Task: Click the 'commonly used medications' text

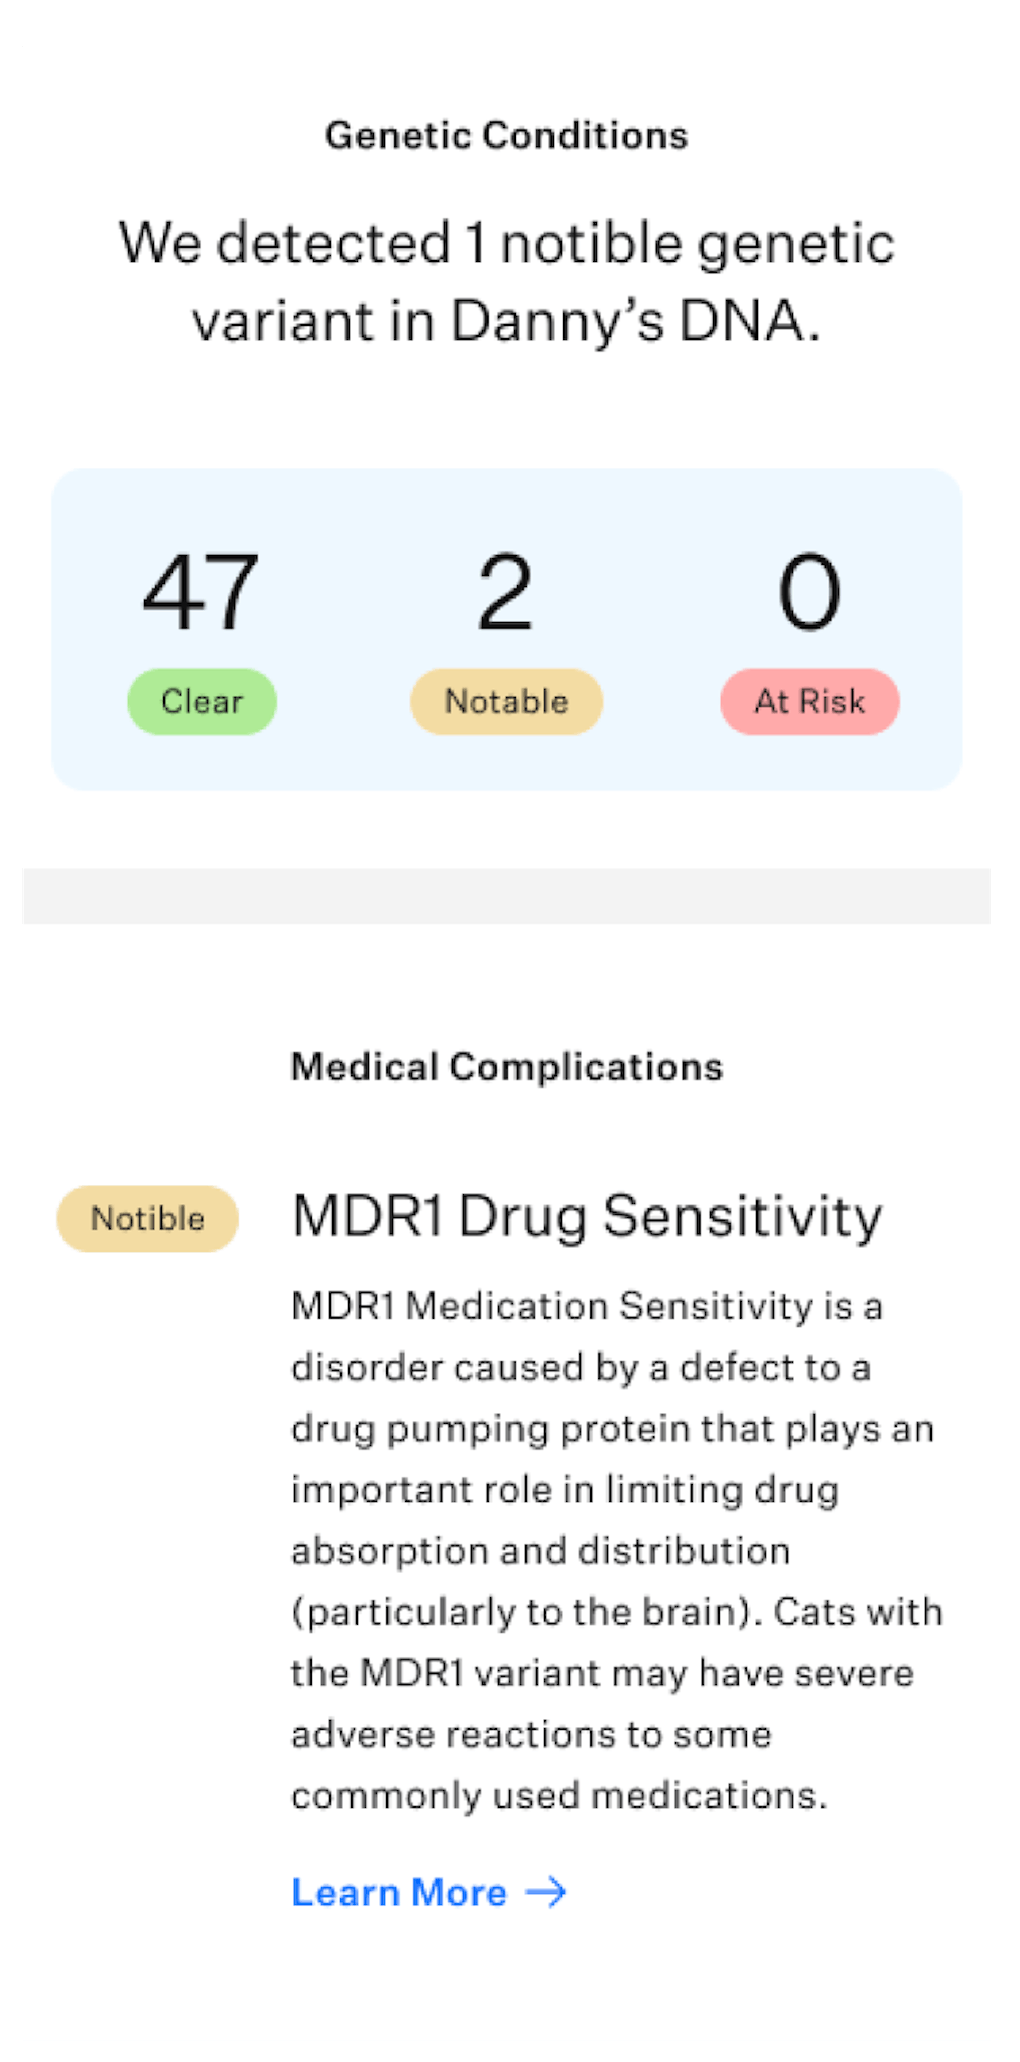Action: [x=558, y=1795]
